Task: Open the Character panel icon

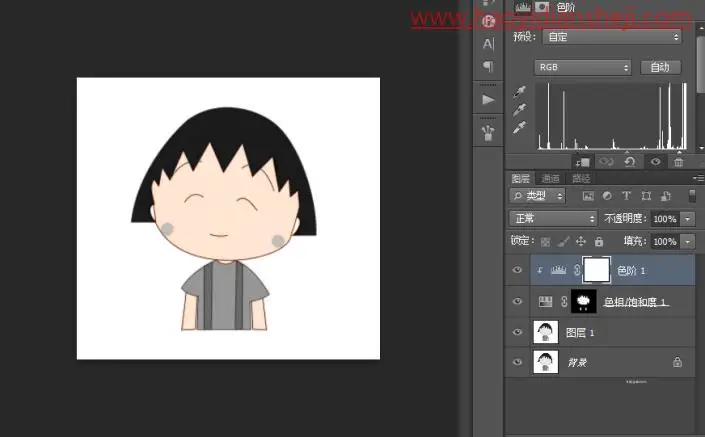Action: [x=488, y=44]
